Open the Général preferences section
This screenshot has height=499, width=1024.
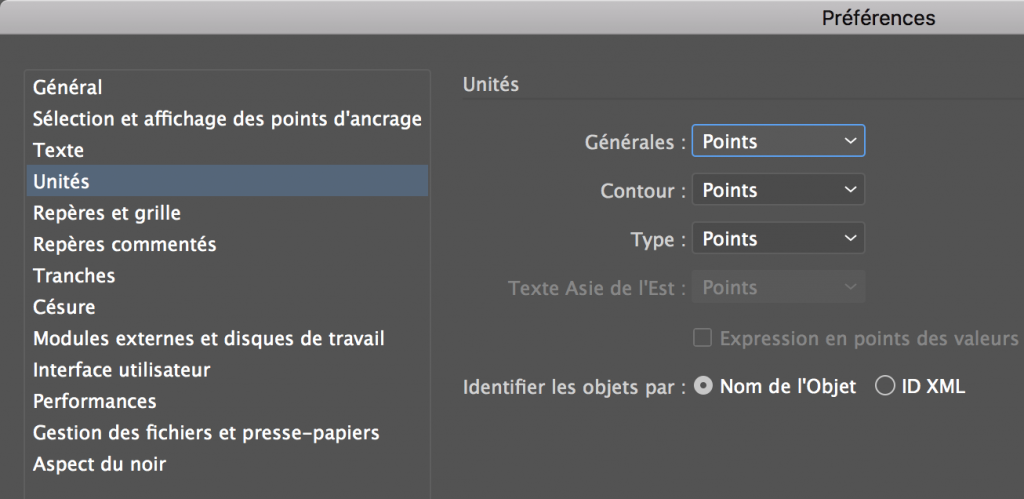68,88
